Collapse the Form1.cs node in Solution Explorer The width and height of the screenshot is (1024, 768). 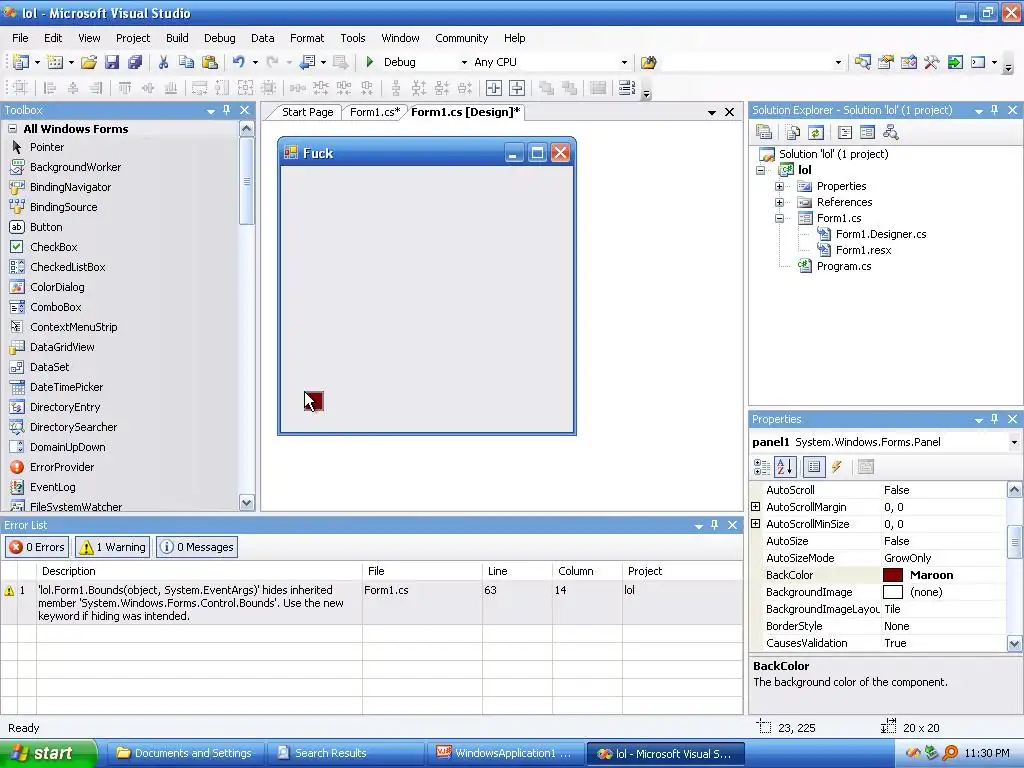pyautogui.click(x=779, y=219)
